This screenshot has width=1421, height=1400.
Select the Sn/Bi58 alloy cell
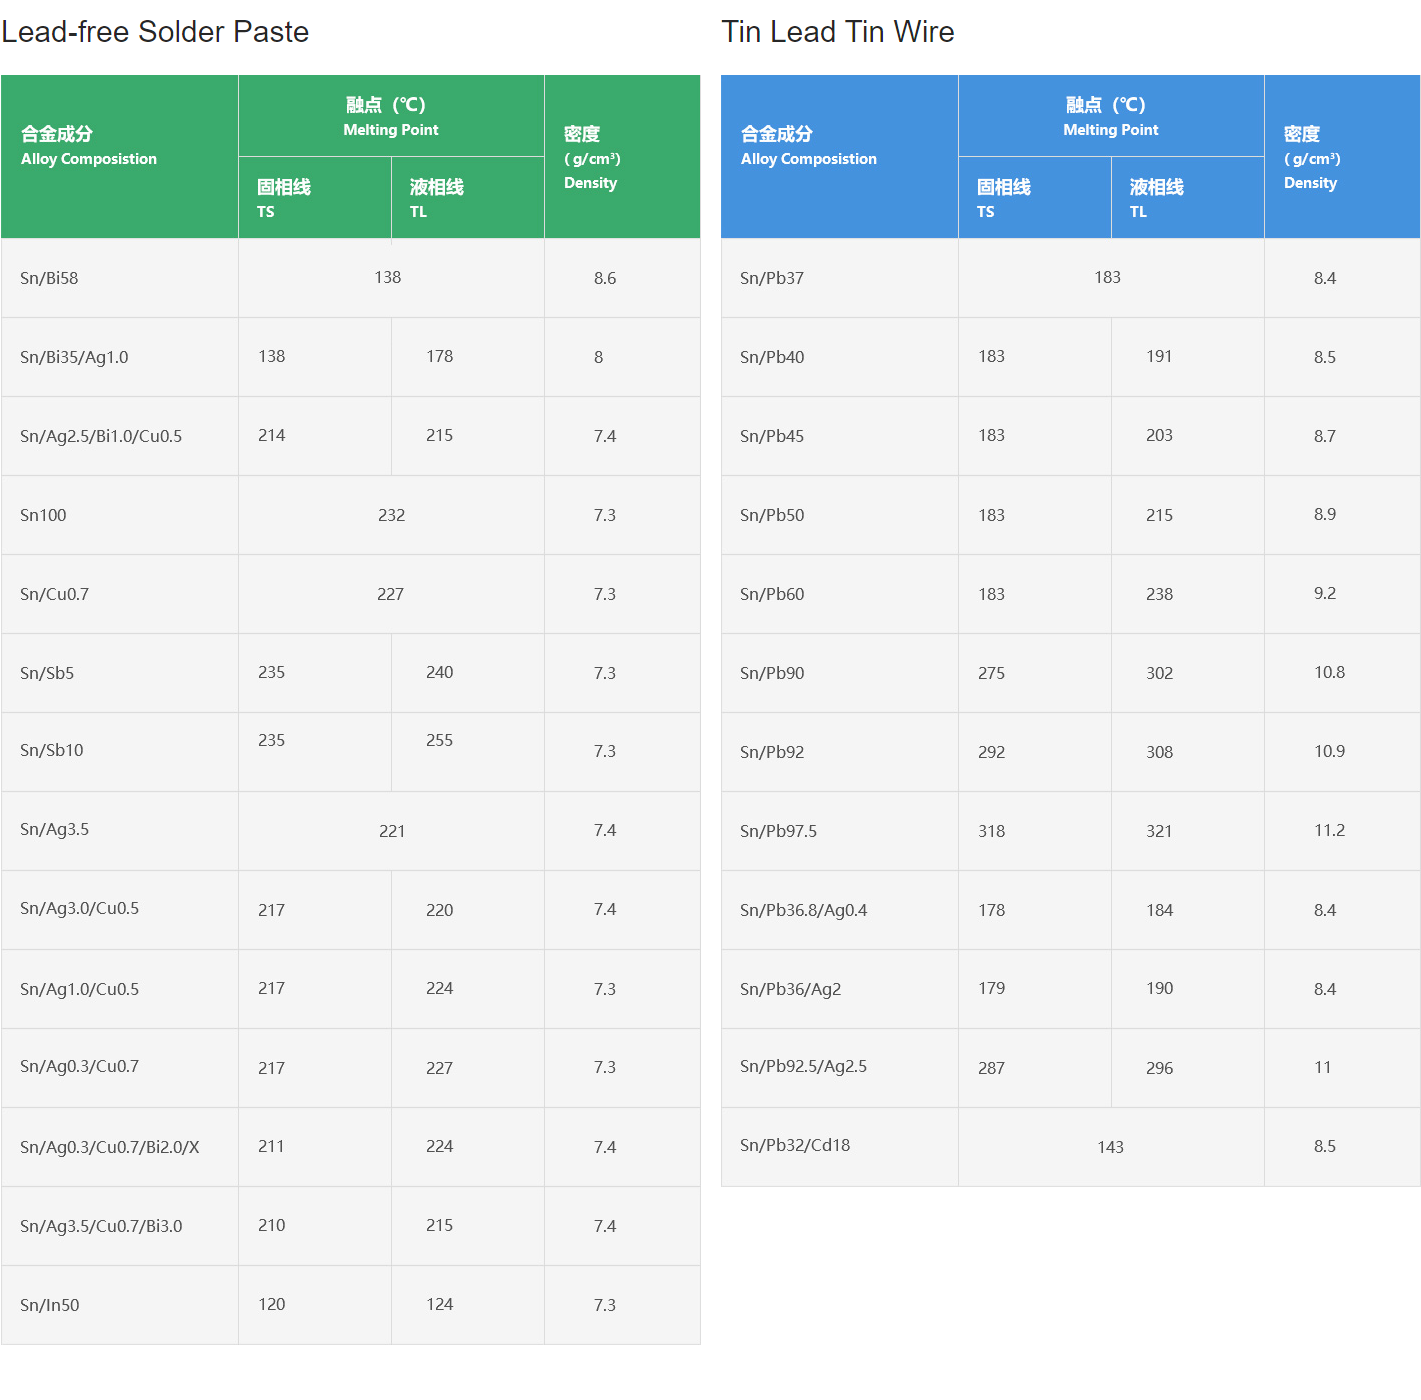[x=49, y=278]
